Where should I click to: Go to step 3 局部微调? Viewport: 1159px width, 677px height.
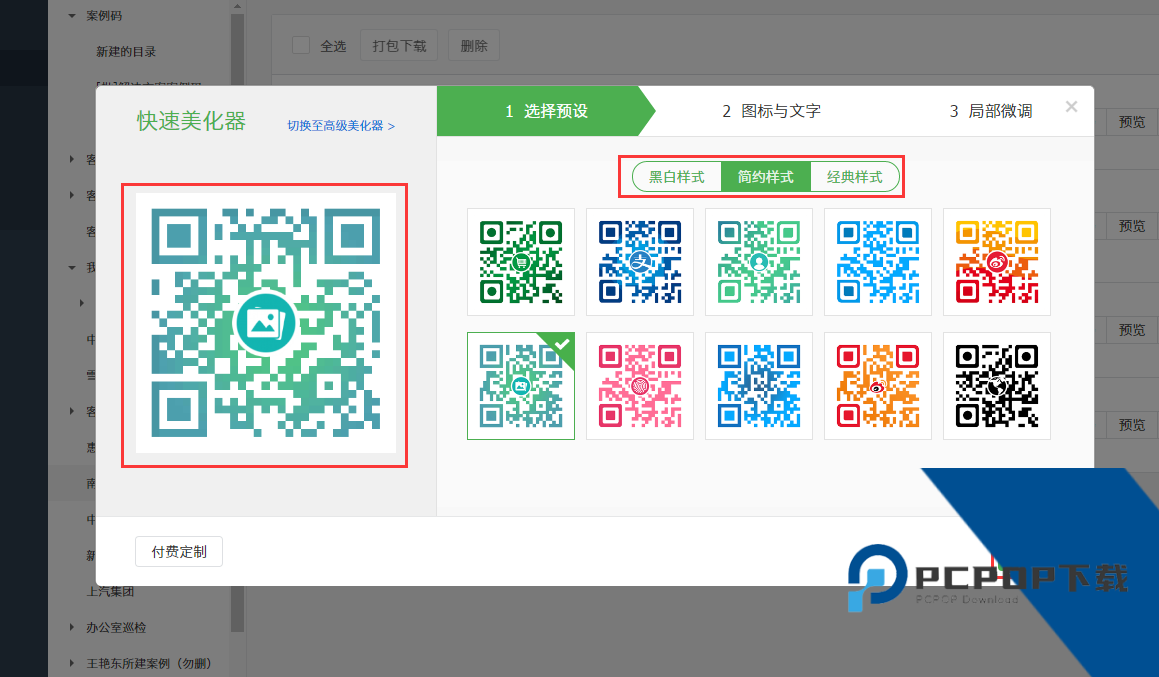(x=990, y=111)
